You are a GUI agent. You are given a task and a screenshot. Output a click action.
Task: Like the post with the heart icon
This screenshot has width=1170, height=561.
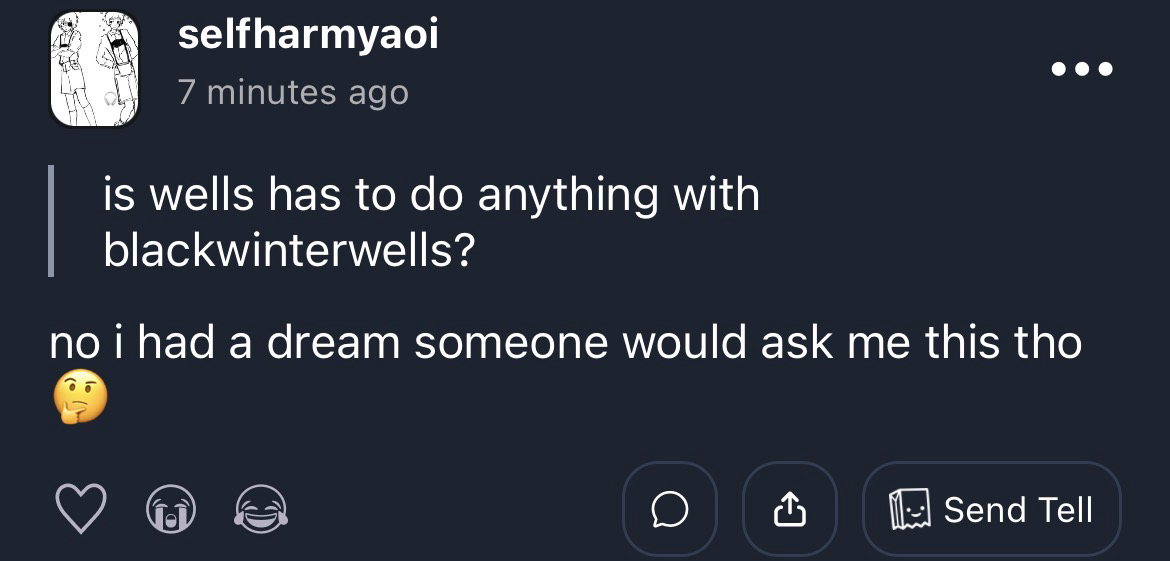pos(79,510)
